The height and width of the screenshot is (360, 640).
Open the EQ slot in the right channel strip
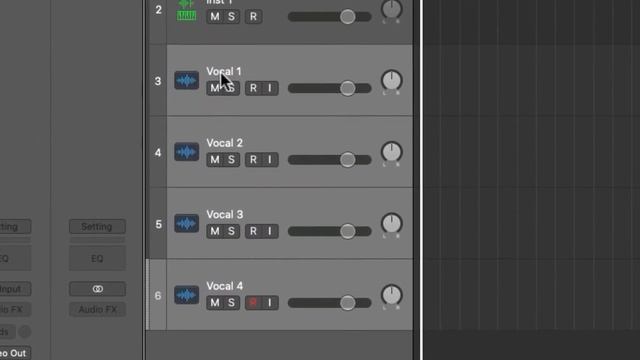(97, 258)
